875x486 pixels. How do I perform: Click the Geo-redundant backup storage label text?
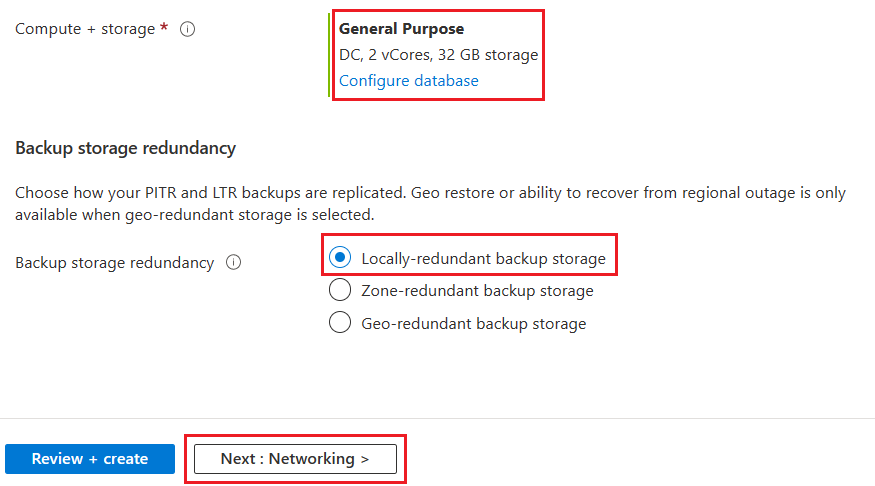point(473,323)
